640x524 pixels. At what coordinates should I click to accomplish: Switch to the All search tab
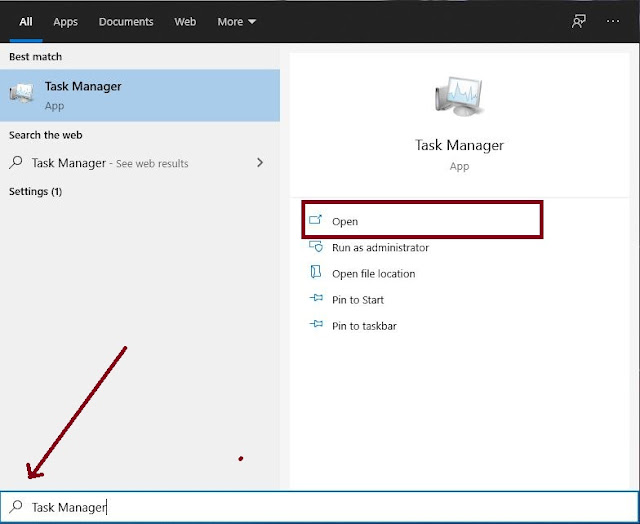coord(26,22)
